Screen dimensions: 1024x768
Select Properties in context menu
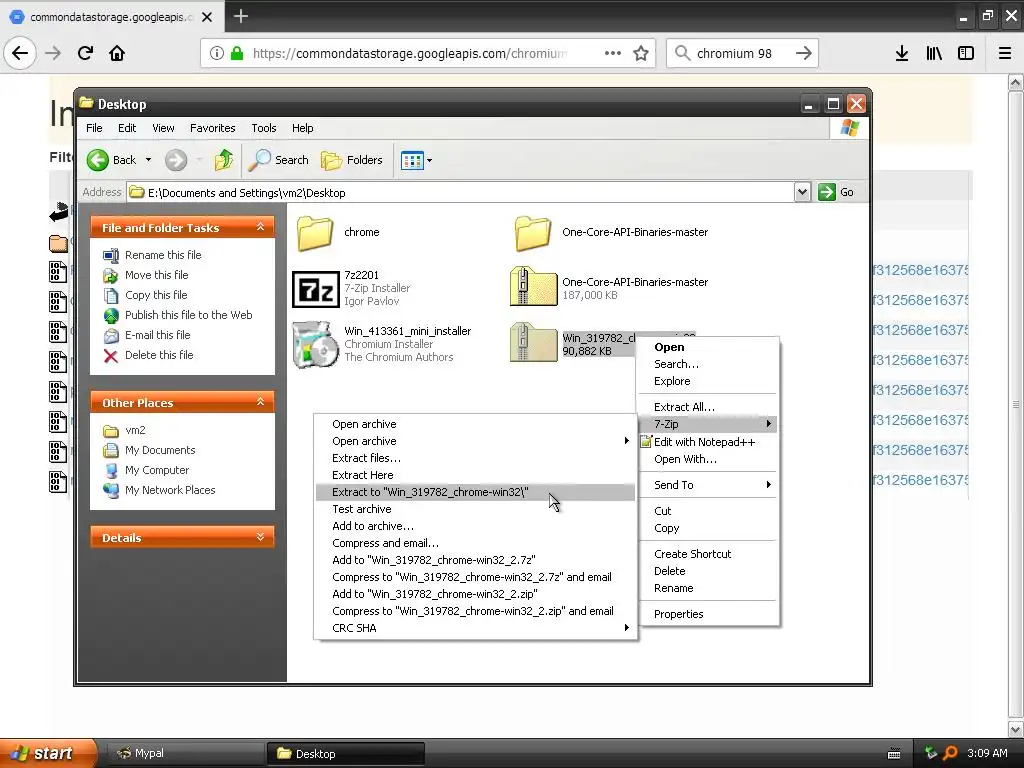(709, 614)
